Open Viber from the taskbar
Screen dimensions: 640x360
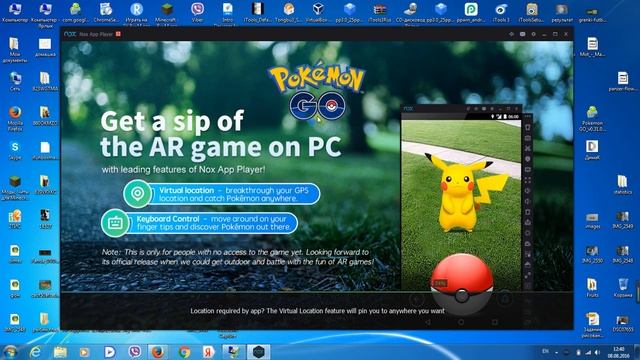pyautogui.click(x=134, y=352)
